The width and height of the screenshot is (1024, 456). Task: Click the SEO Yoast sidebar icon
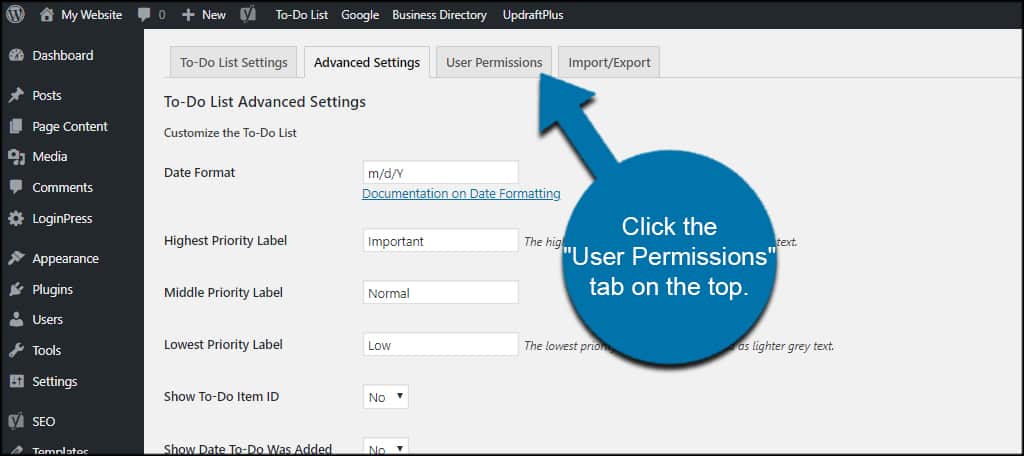tap(16, 421)
